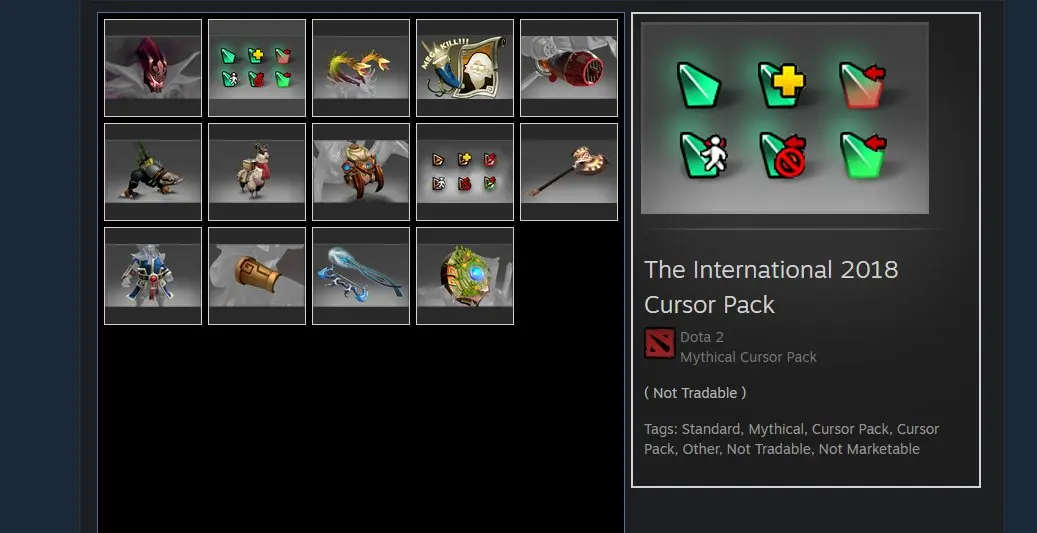Select the Mega Kill announcer scroll item
Image resolution: width=1037 pixels, height=533 pixels.
pyautogui.click(x=465, y=67)
